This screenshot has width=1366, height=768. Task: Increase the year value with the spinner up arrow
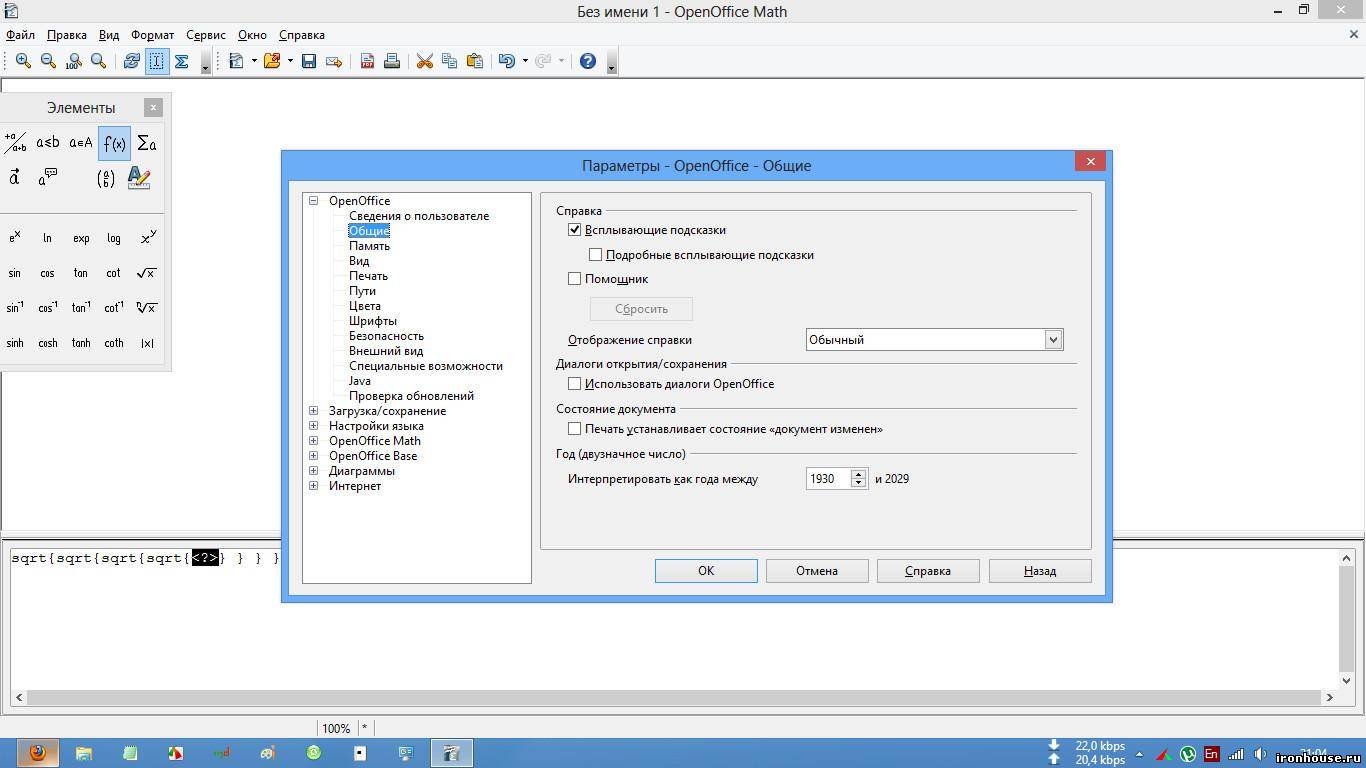(x=858, y=474)
